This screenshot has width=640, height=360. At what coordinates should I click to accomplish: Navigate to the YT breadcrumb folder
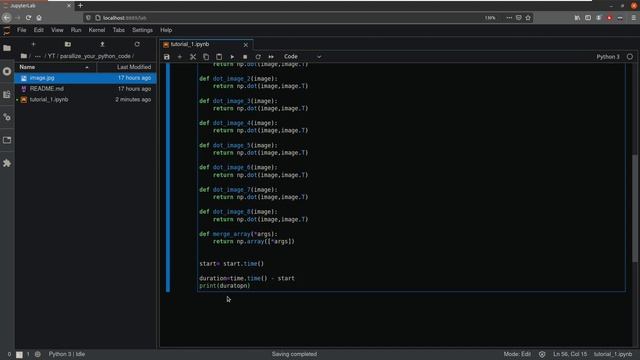point(51,56)
